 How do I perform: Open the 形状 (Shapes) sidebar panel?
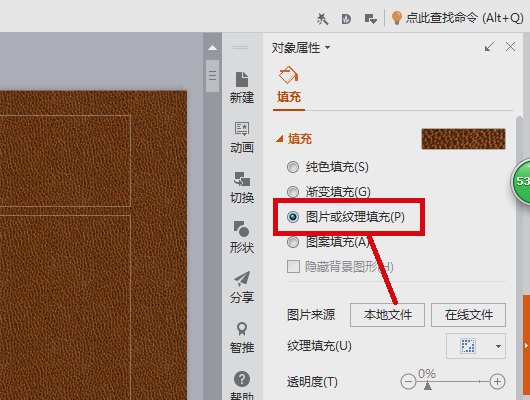point(242,237)
